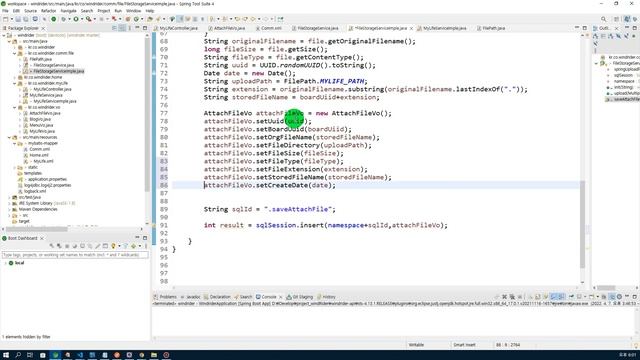
Task: Click Remove All Terminated Launches in Console
Action: pyautogui.click(x=512, y=297)
